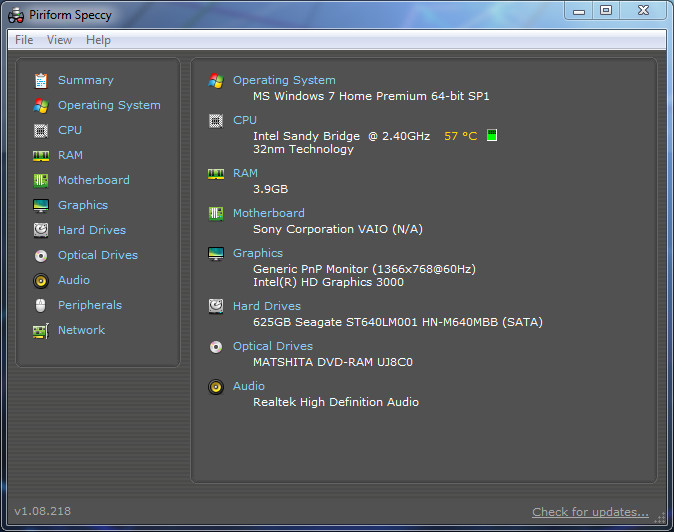Screen dimensions: 674x532
Task: Click the Network card icon in sidebar
Action: (x=41, y=331)
